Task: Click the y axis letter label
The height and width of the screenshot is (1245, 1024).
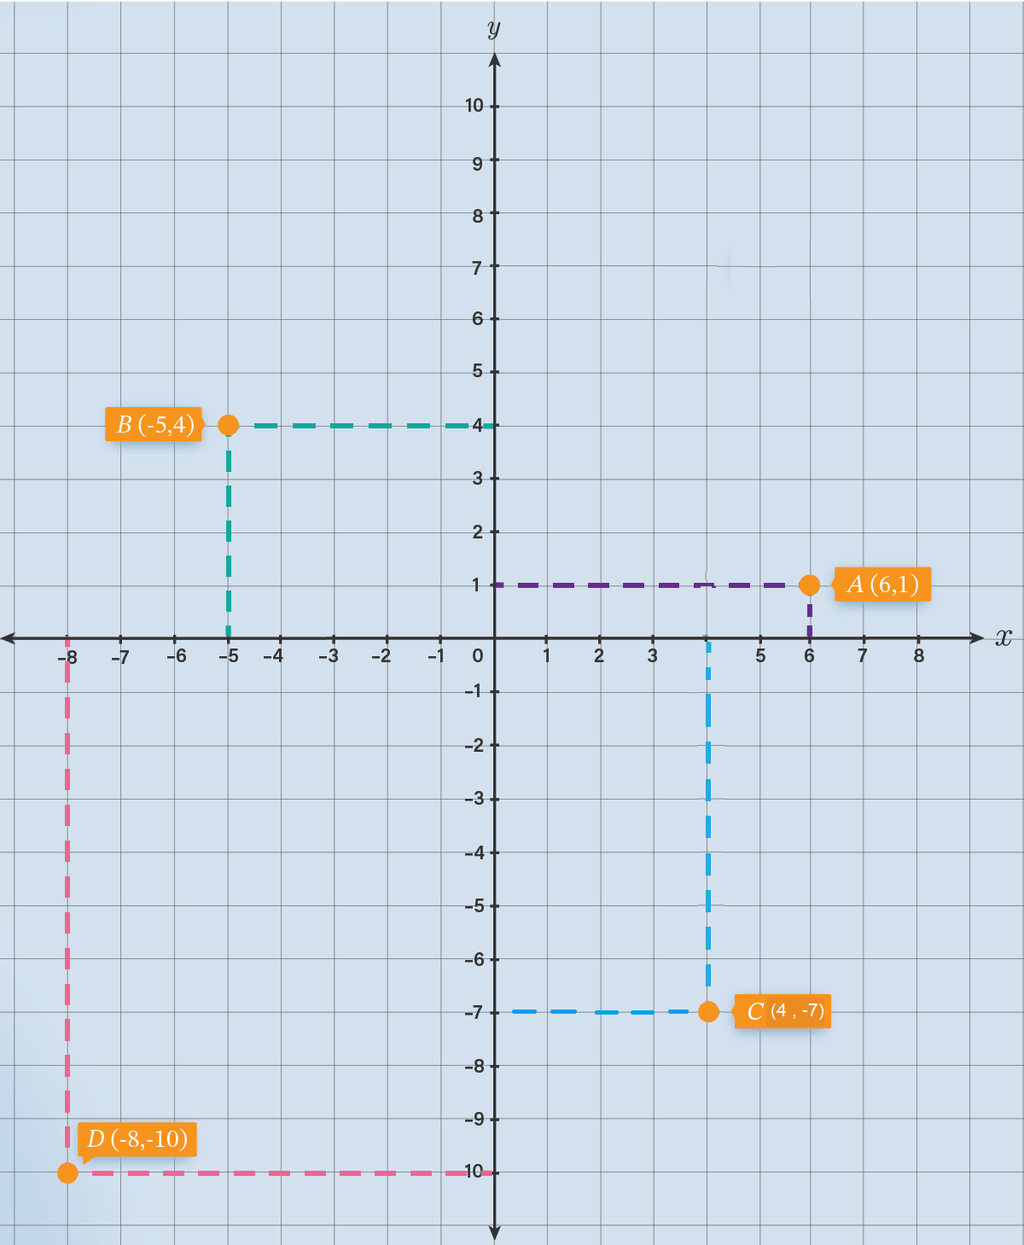Action: point(493,28)
